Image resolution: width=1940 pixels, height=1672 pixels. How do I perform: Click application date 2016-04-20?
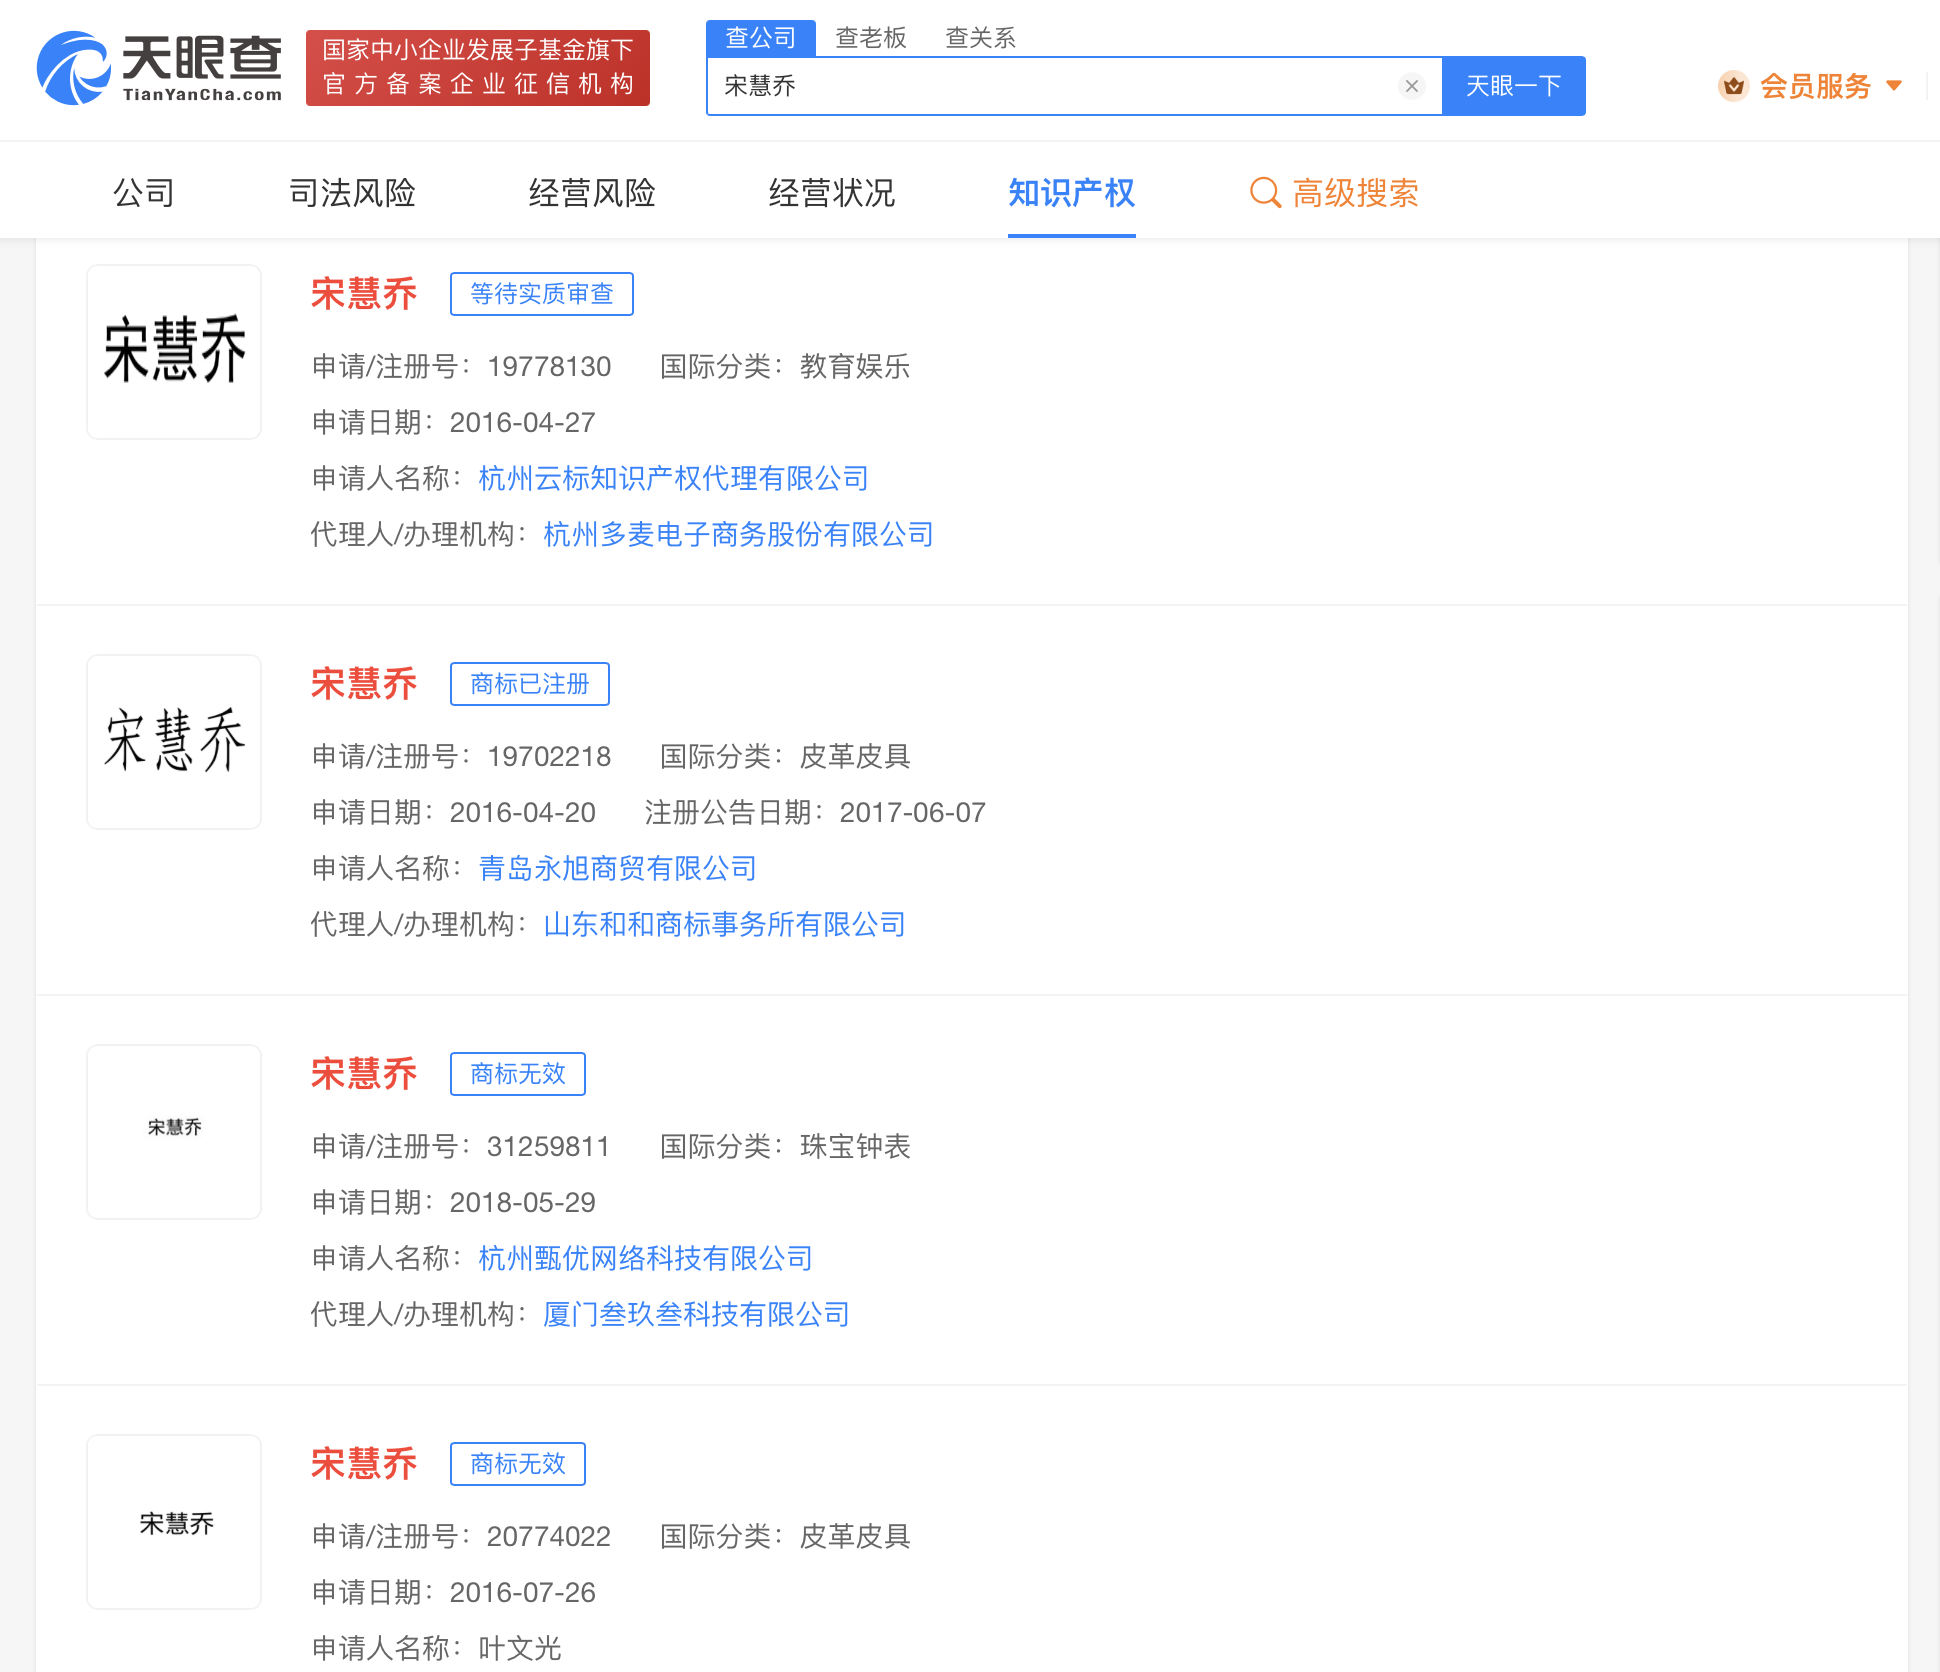point(523,812)
